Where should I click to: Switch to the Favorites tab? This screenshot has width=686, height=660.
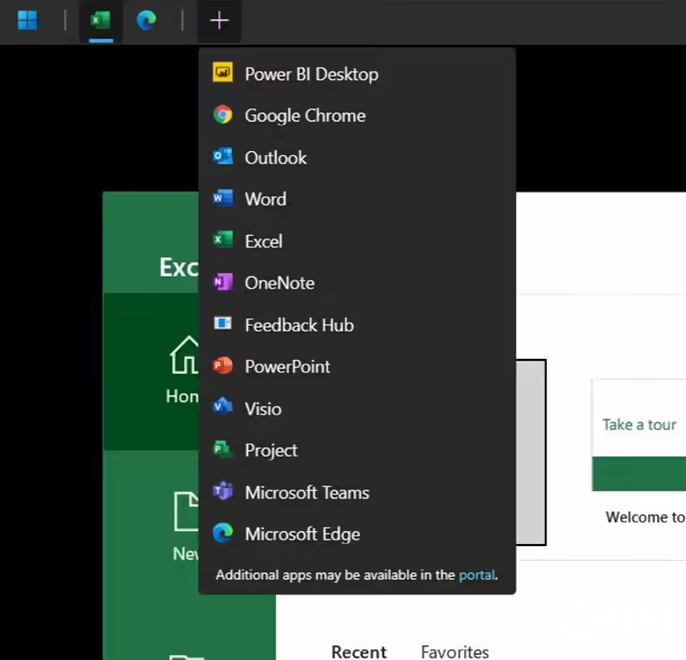coord(455,652)
